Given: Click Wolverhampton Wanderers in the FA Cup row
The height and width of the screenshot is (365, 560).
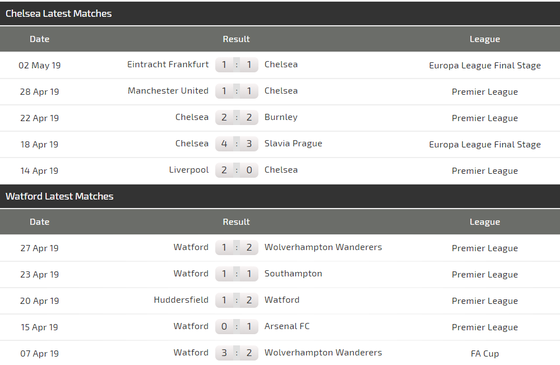Looking at the screenshot, I should (323, 353).
